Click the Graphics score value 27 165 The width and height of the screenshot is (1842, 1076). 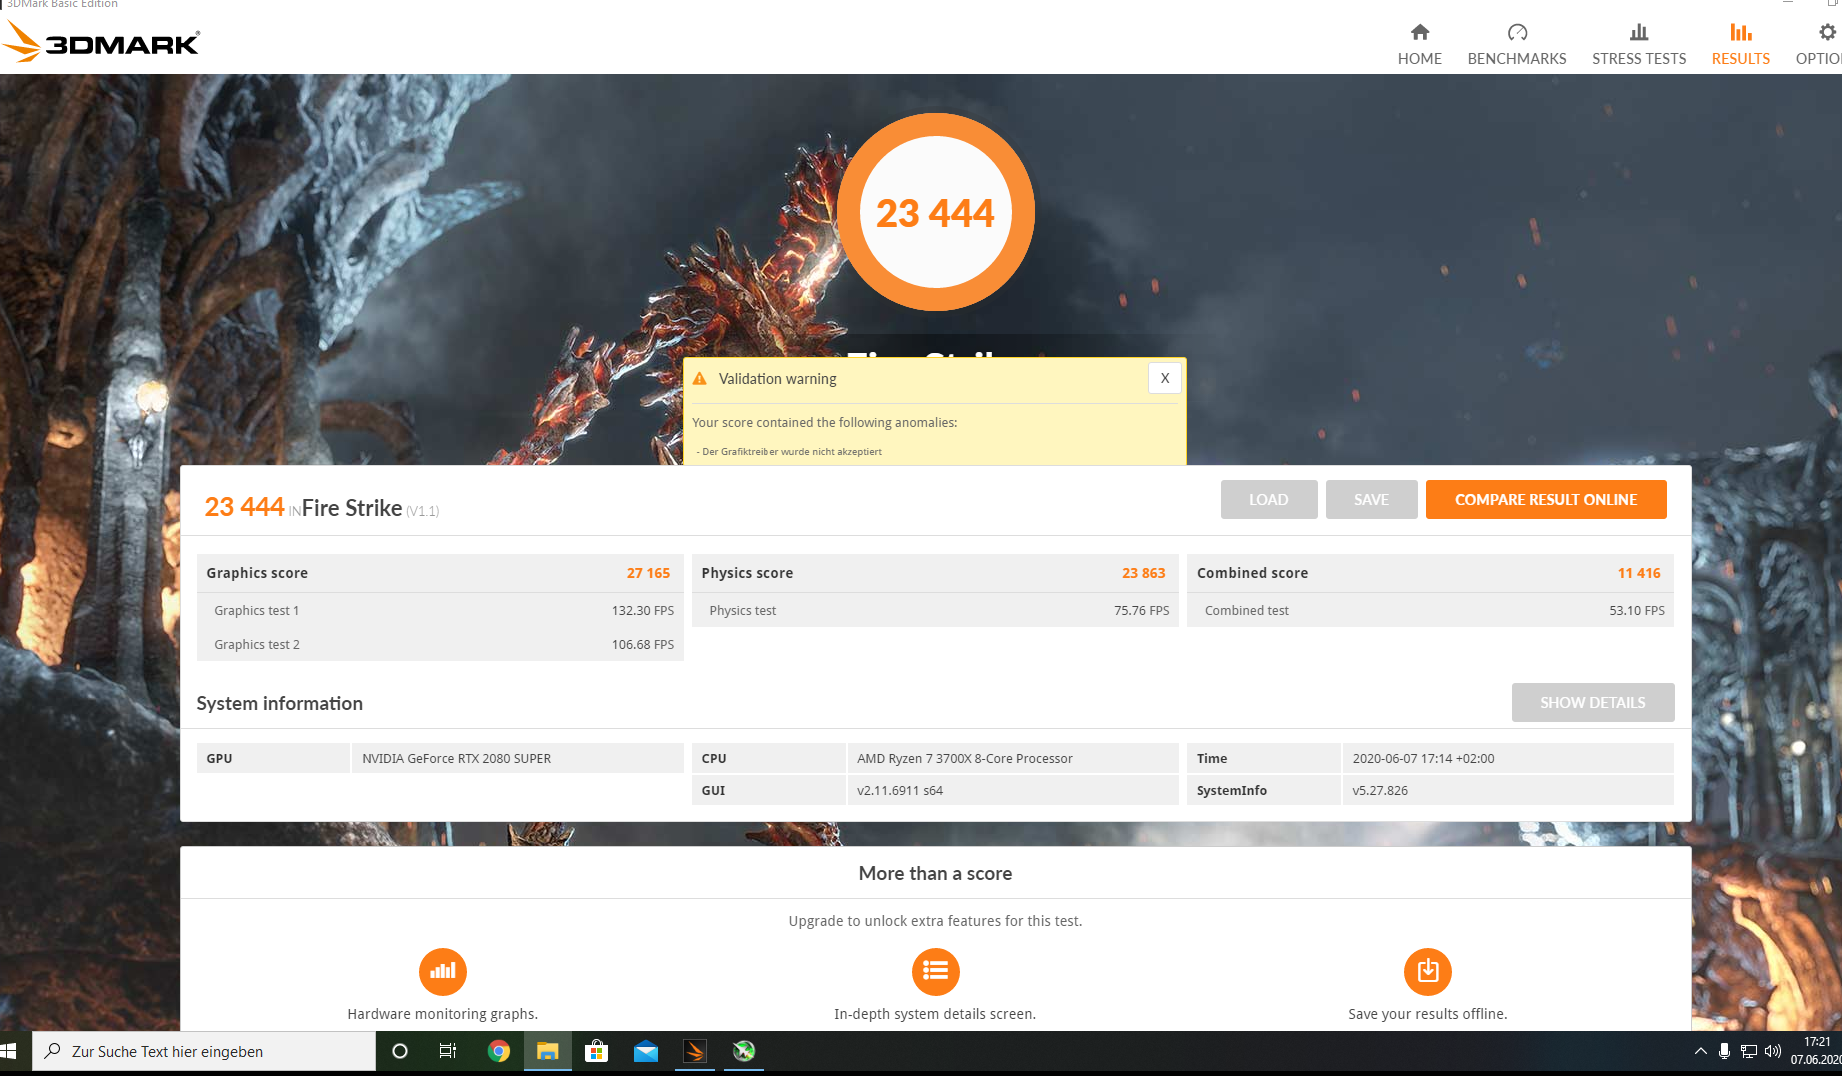click(x=648, y=573)
